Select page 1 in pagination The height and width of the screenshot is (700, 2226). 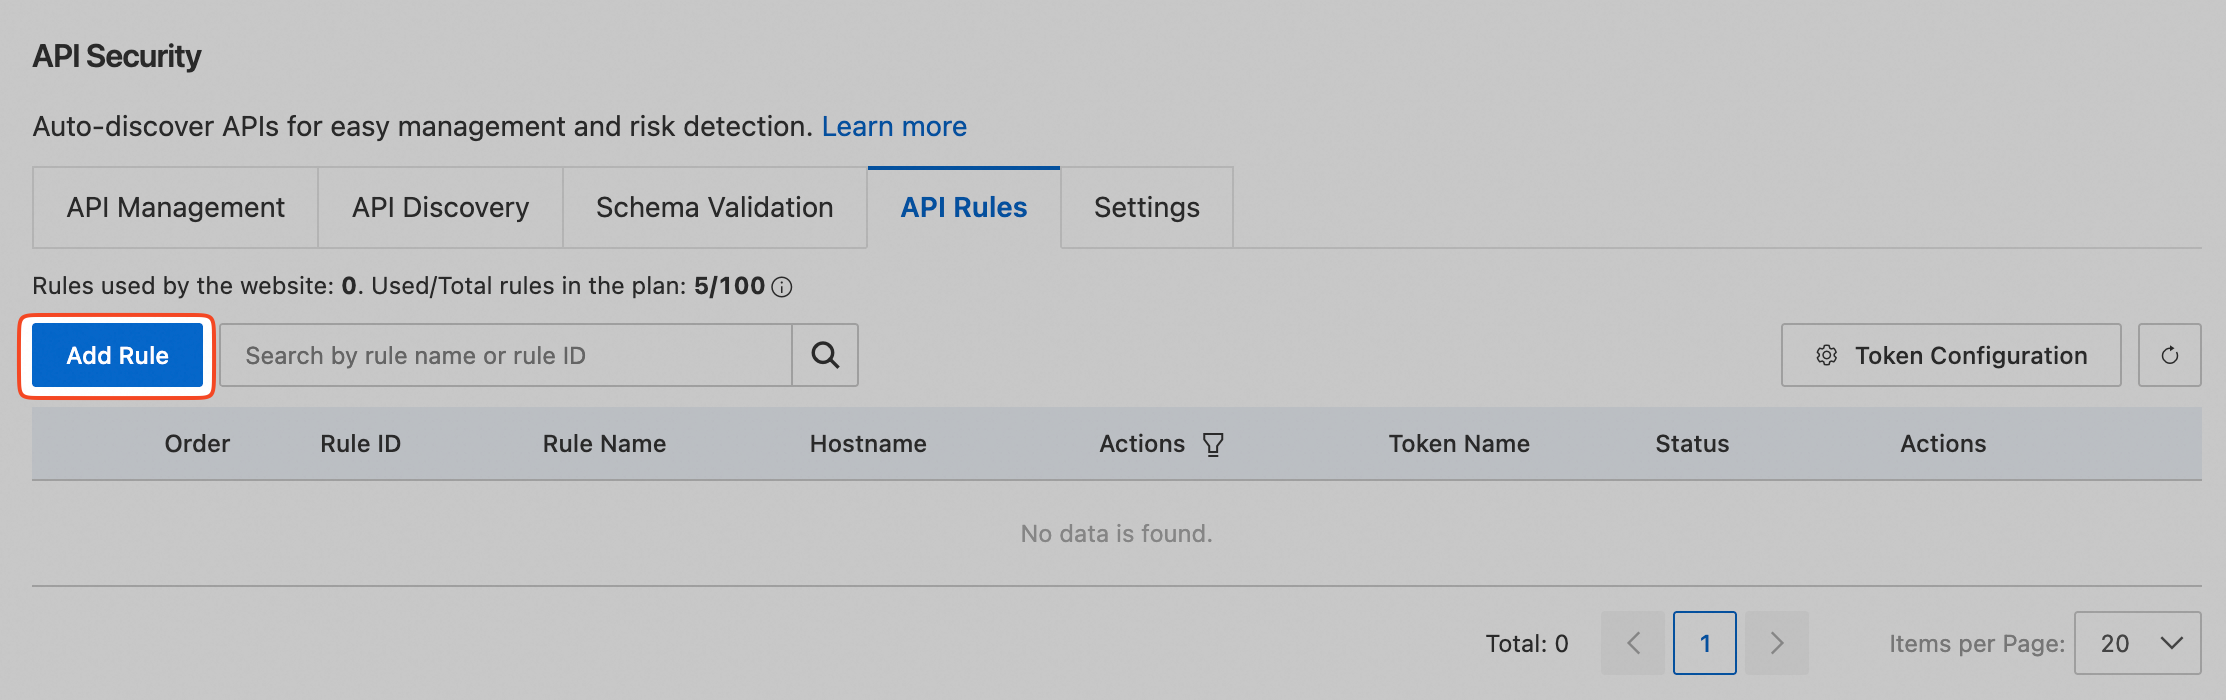point(1705,643)
